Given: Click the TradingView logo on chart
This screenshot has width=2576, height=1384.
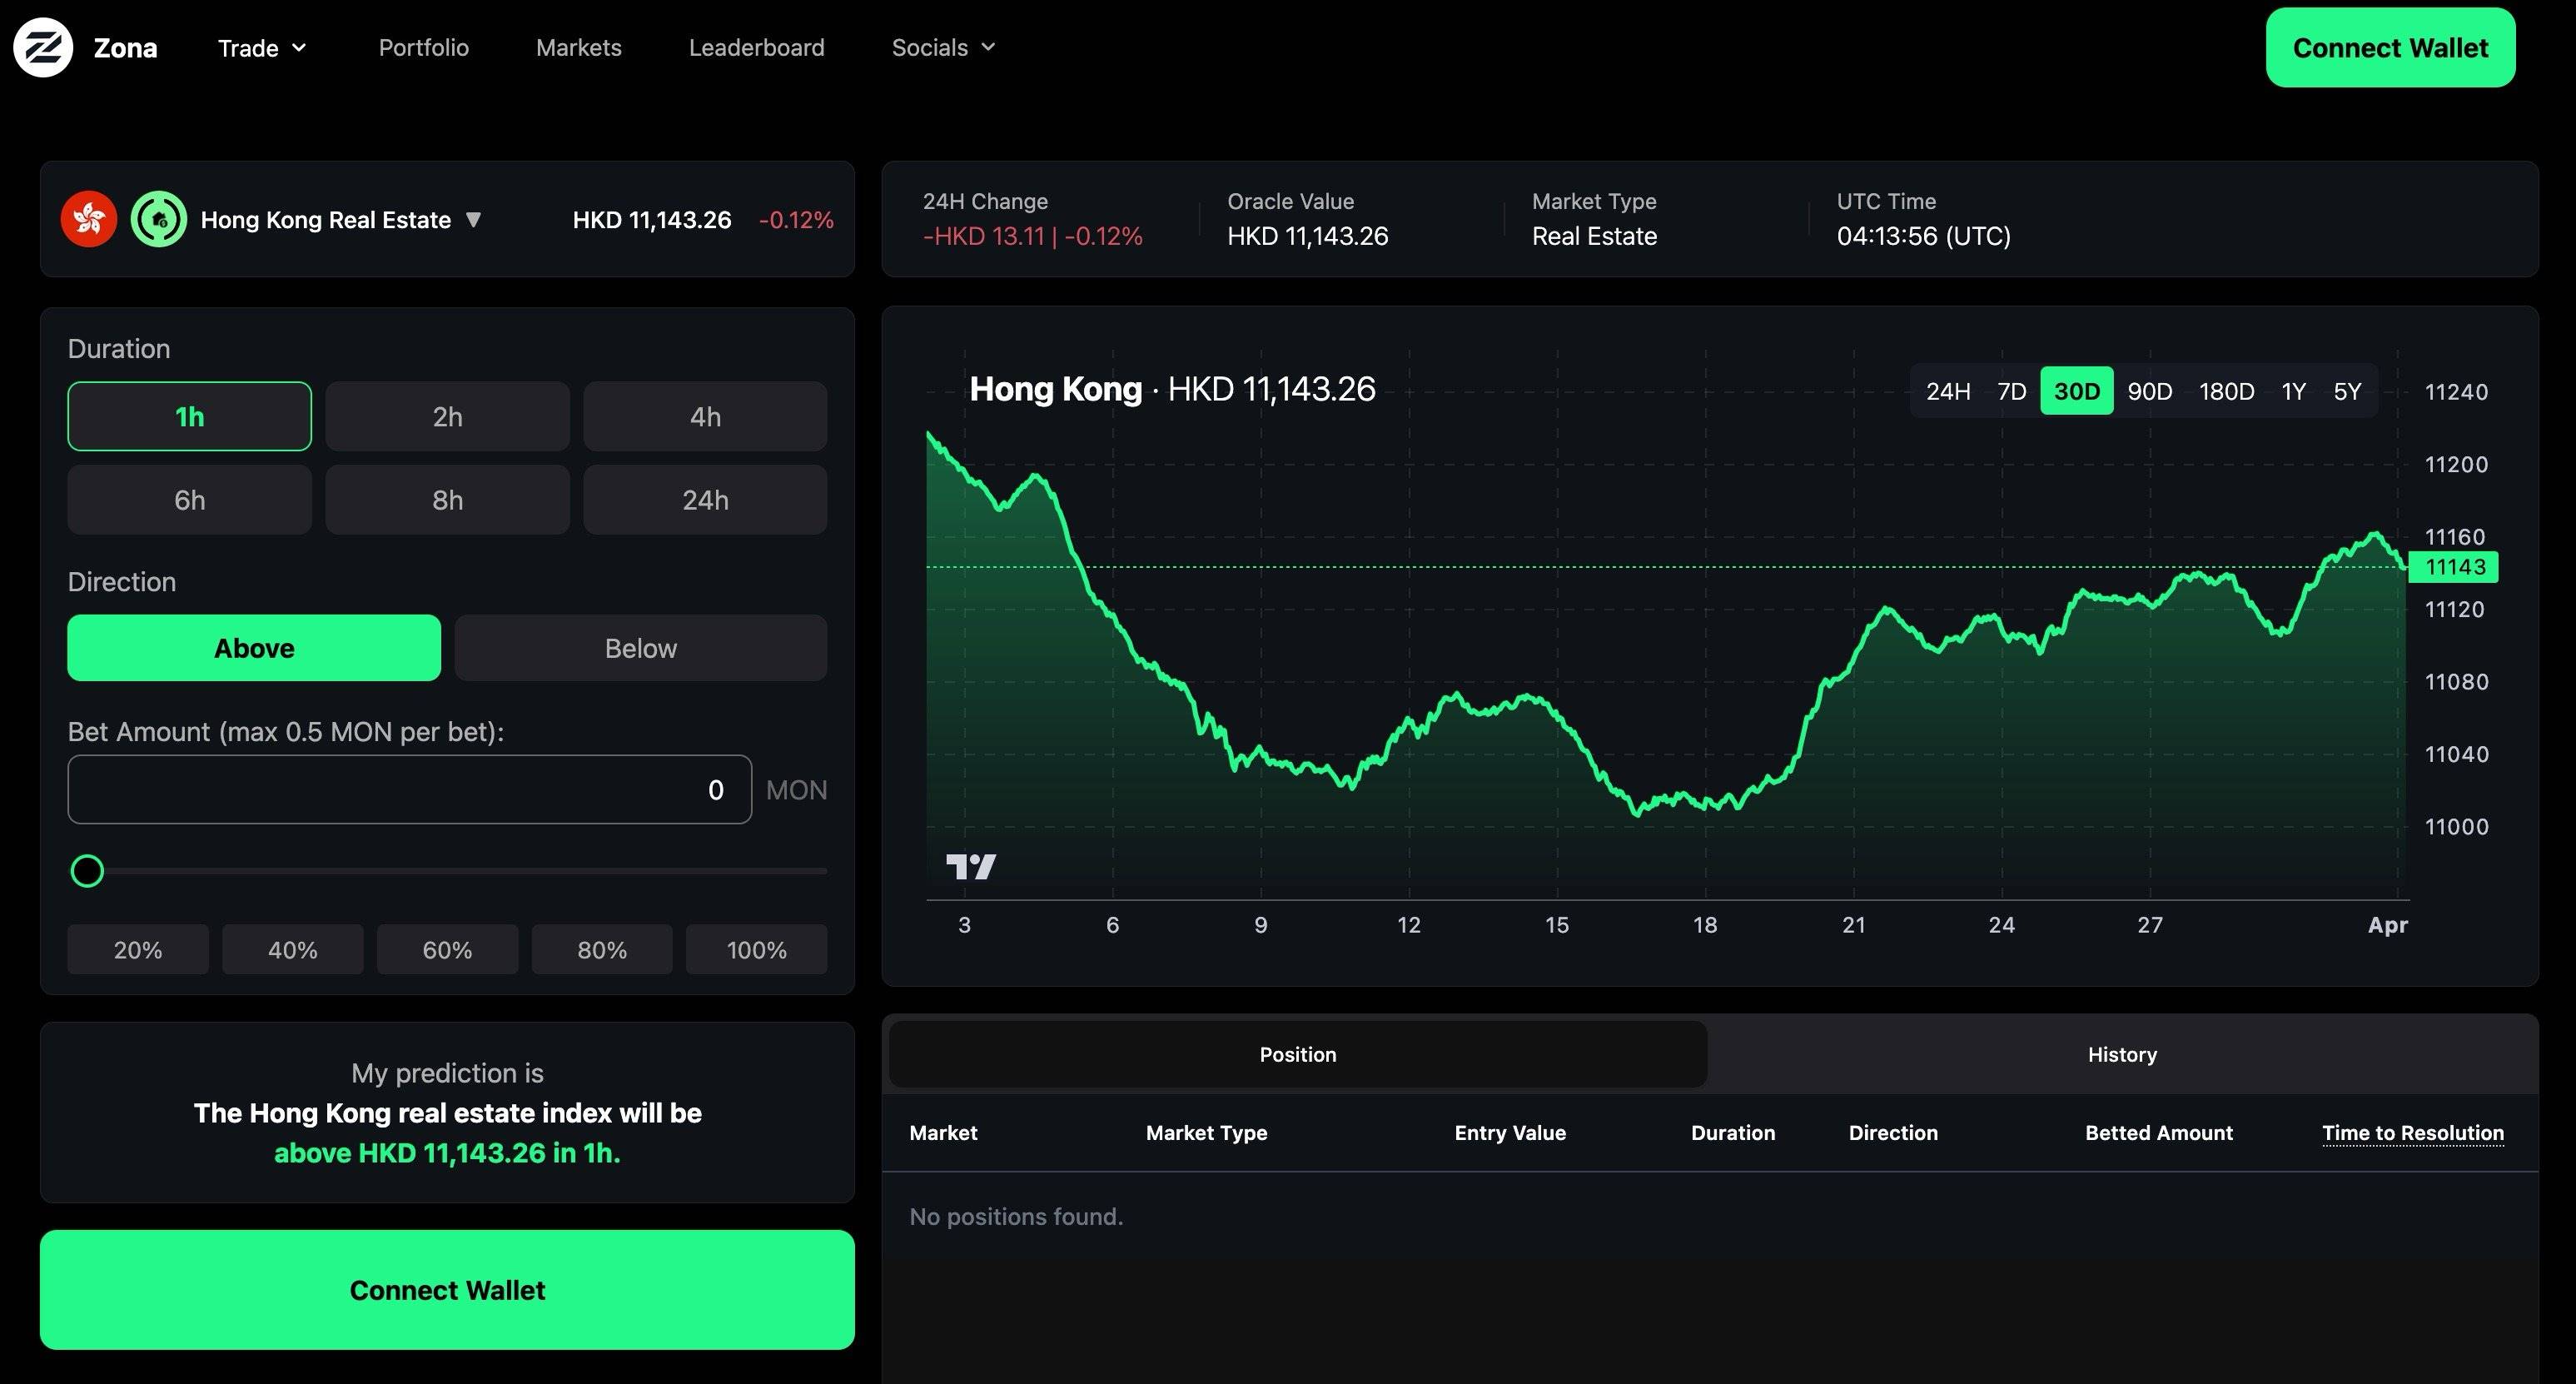Looking at the screenshot, I should [x=971, y=866].
